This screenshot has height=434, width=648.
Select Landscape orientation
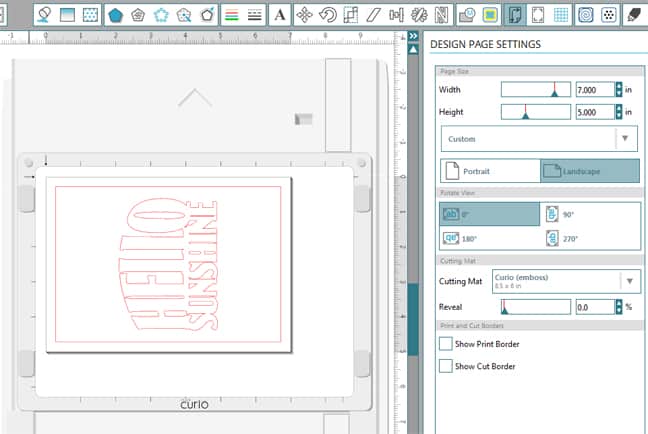point(590,171)
